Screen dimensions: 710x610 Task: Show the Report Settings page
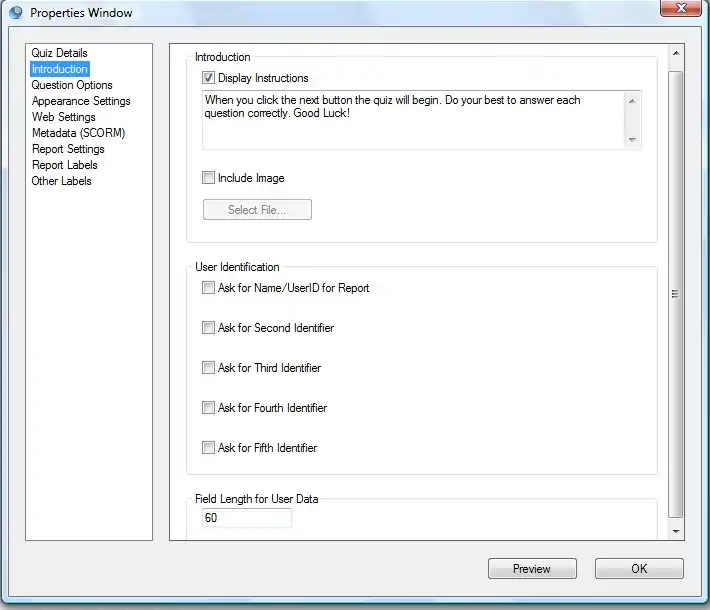pyautogui.click(x=68, y=149)
